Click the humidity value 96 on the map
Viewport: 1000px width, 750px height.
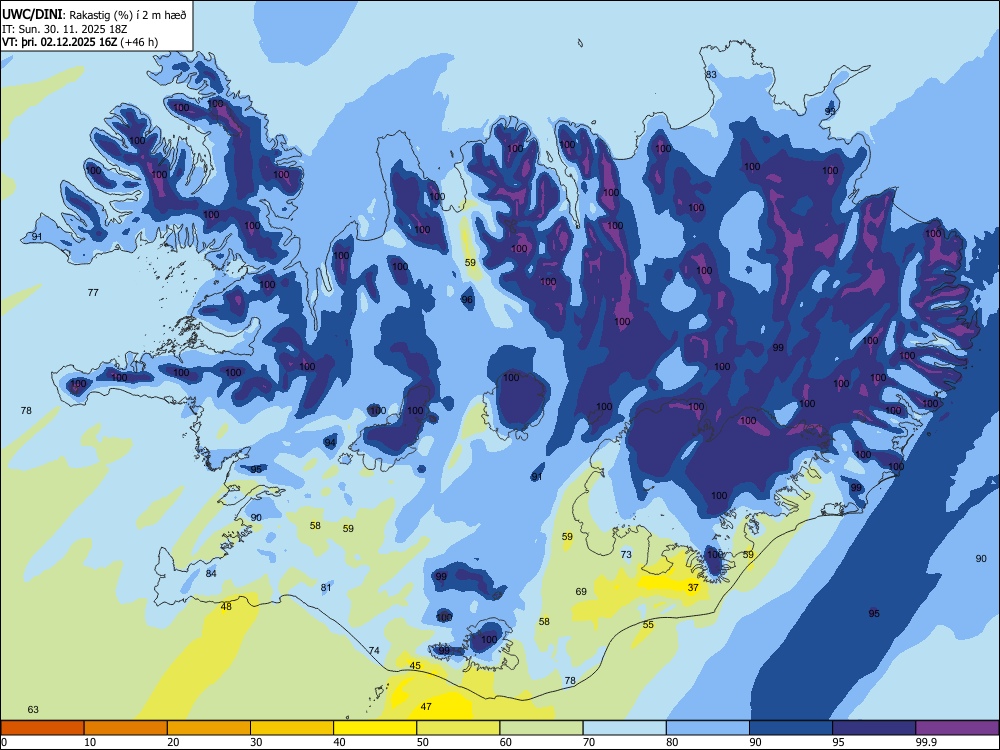[467, 300]
